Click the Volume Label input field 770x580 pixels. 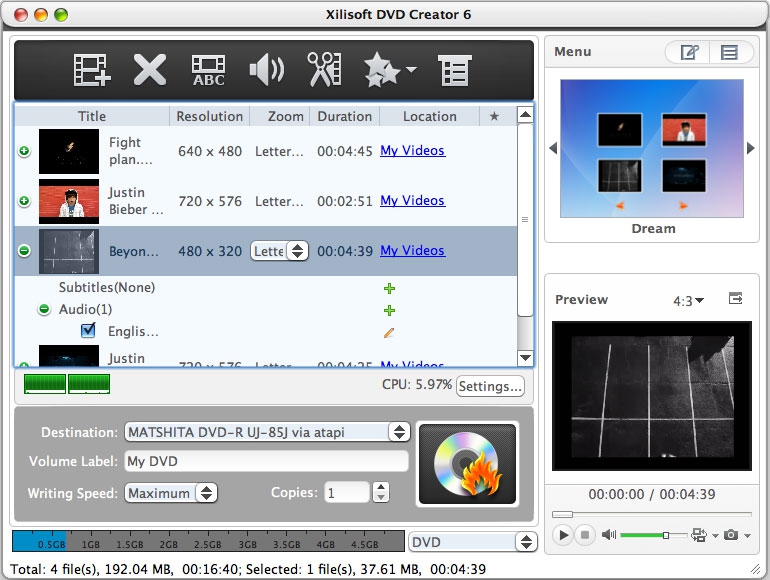tap(265, 461)
